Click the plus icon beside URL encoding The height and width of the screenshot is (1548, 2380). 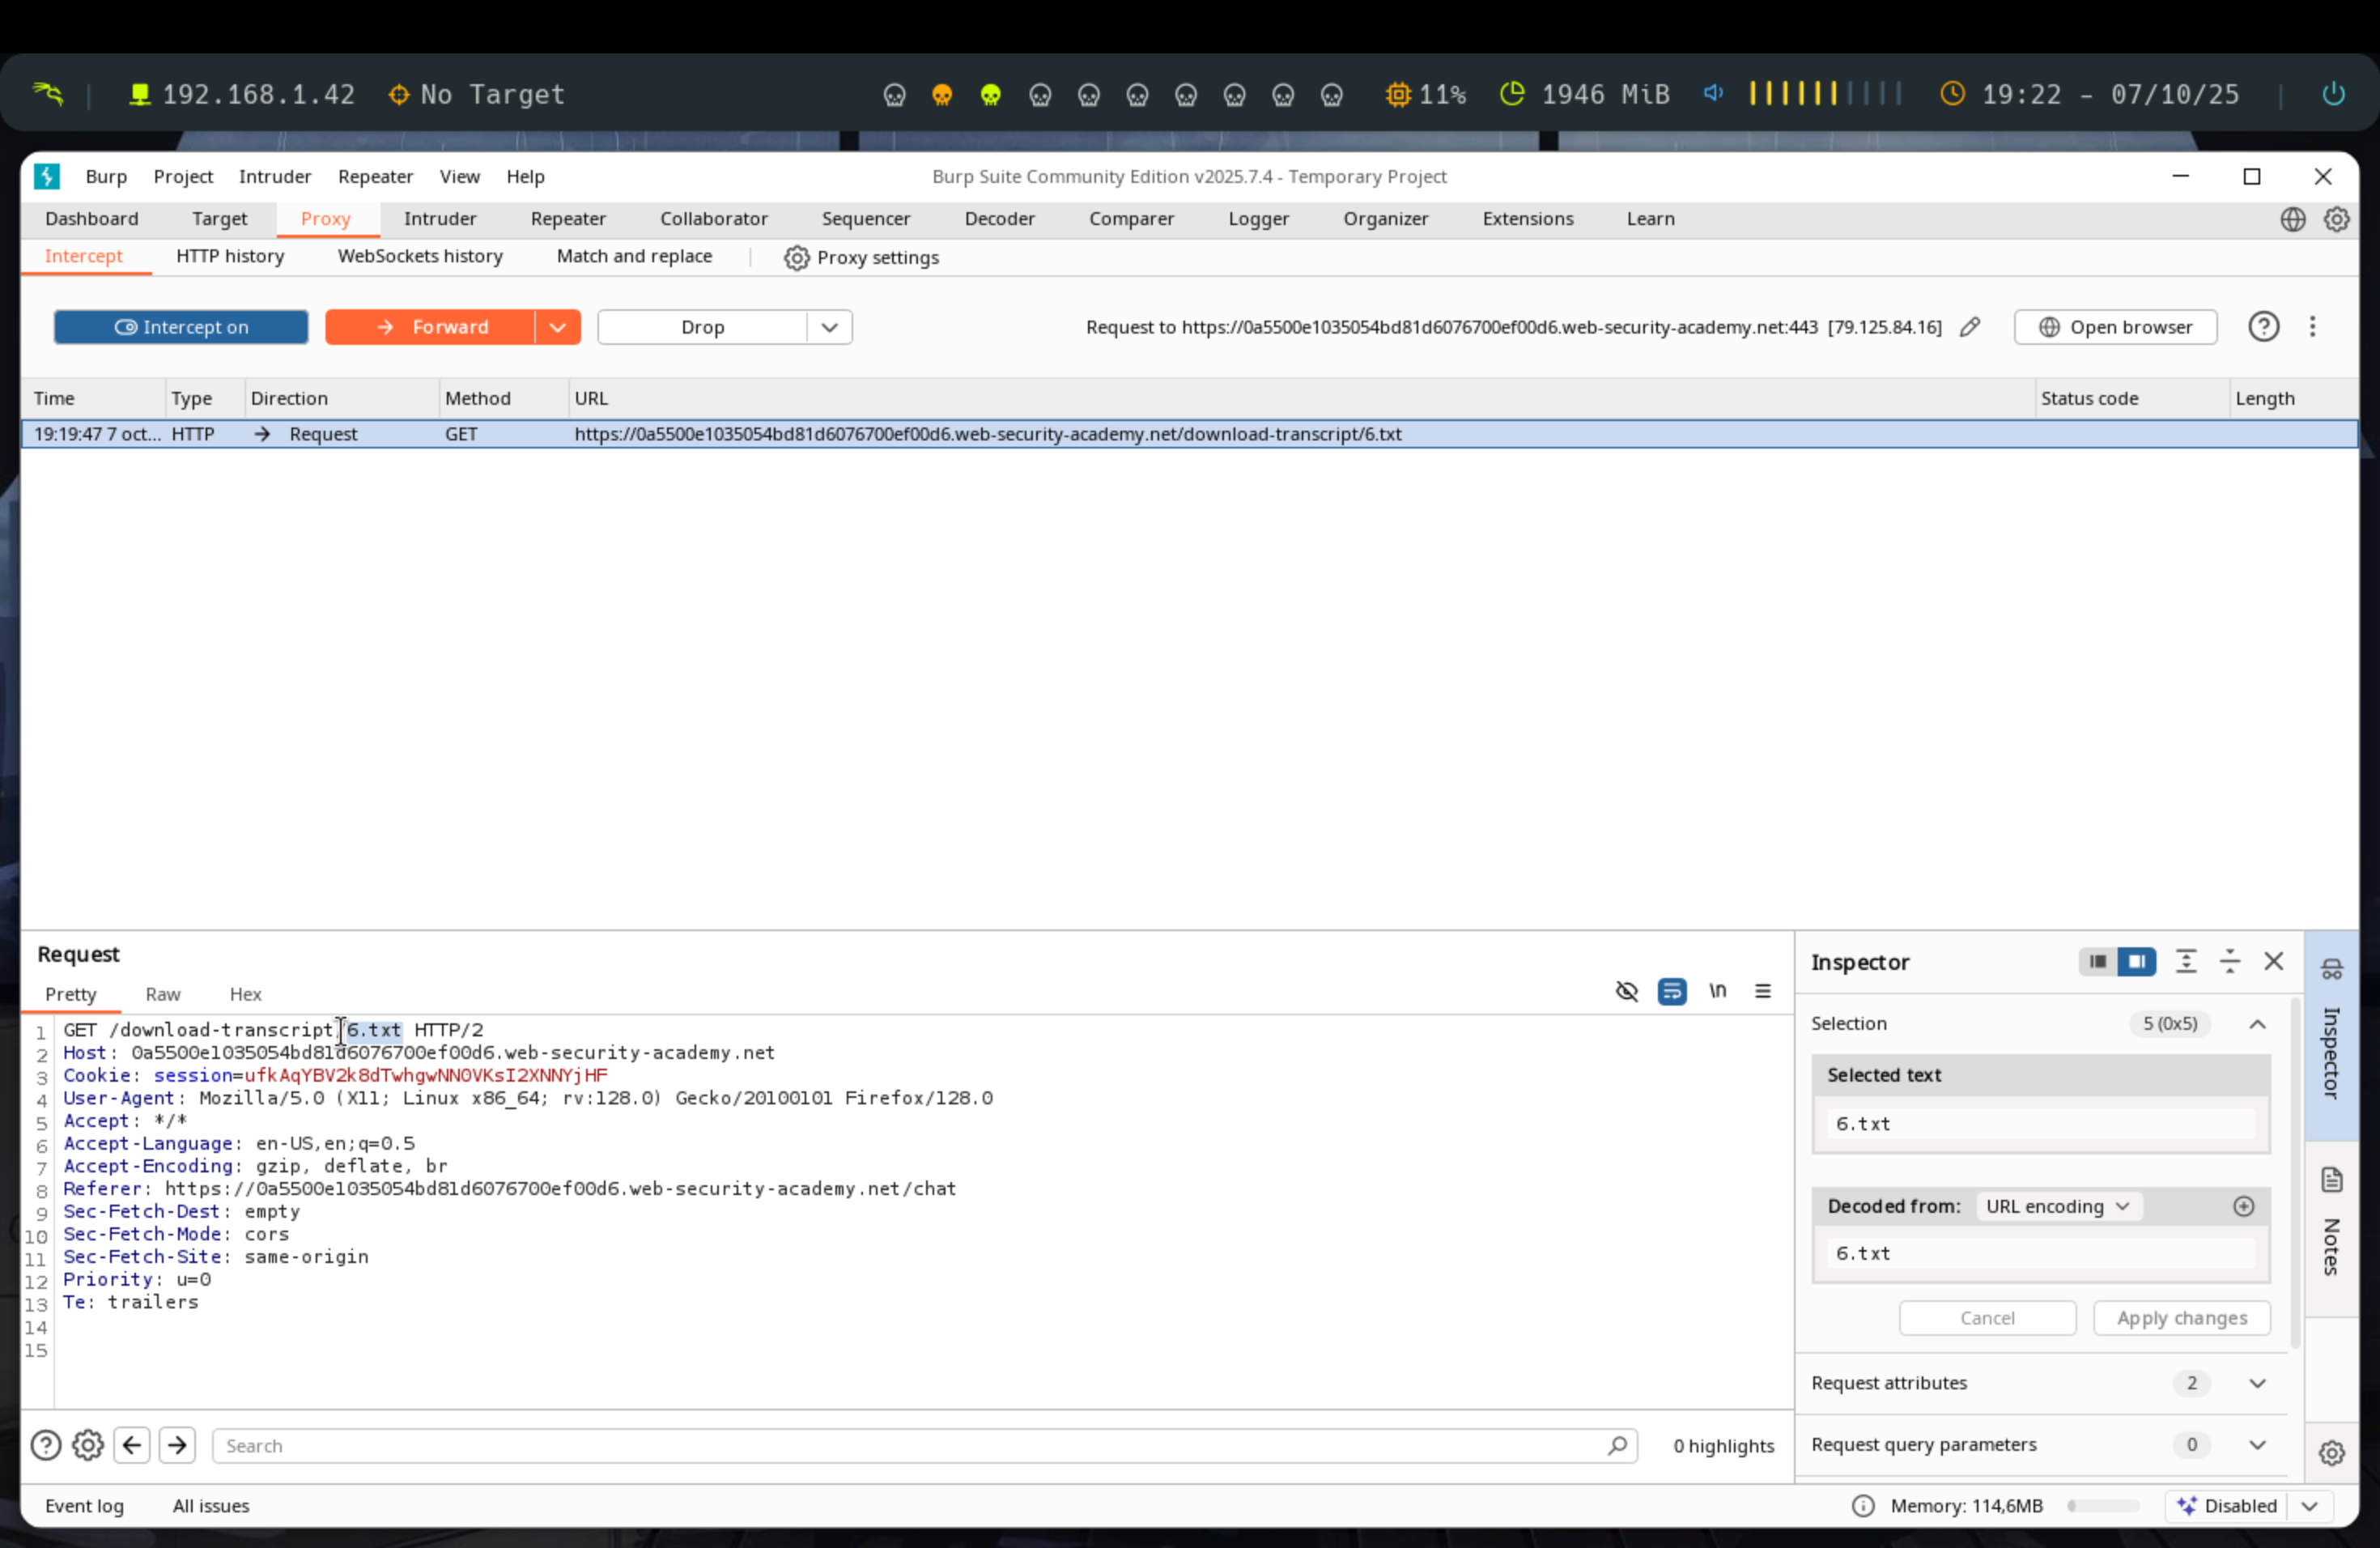click(x=2243, y=1206)
